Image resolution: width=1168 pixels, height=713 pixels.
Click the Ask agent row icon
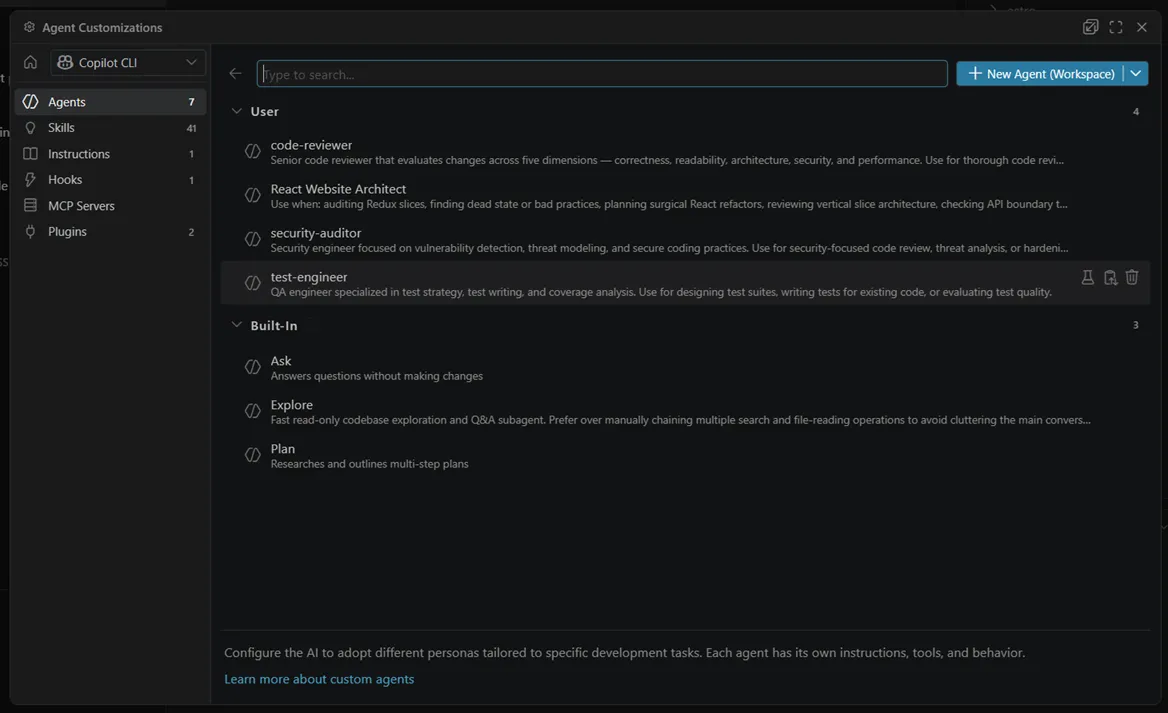tap(253, 367)
